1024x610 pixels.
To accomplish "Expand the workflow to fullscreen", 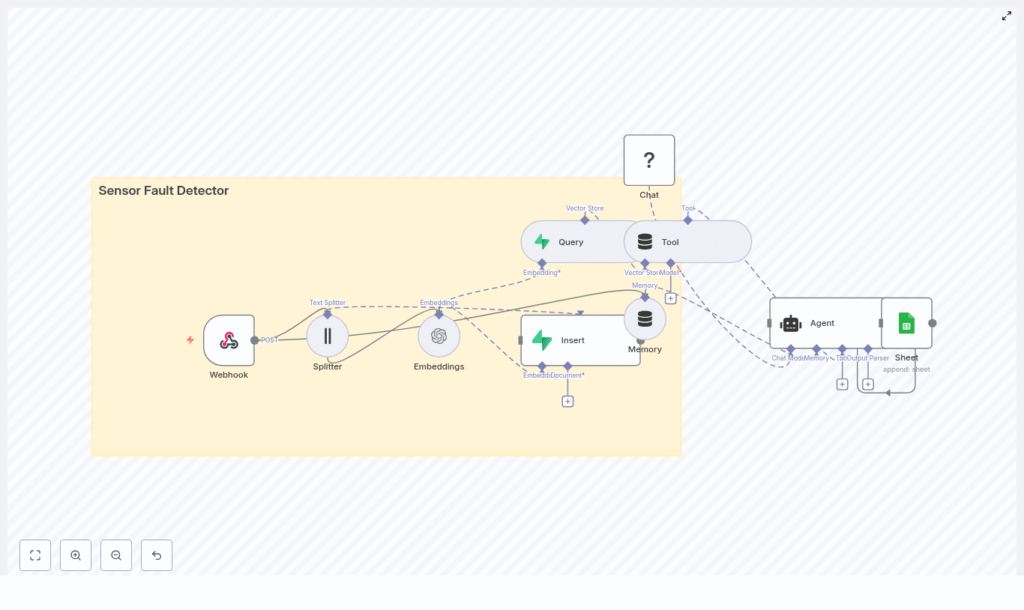I will coord(1006,16).
